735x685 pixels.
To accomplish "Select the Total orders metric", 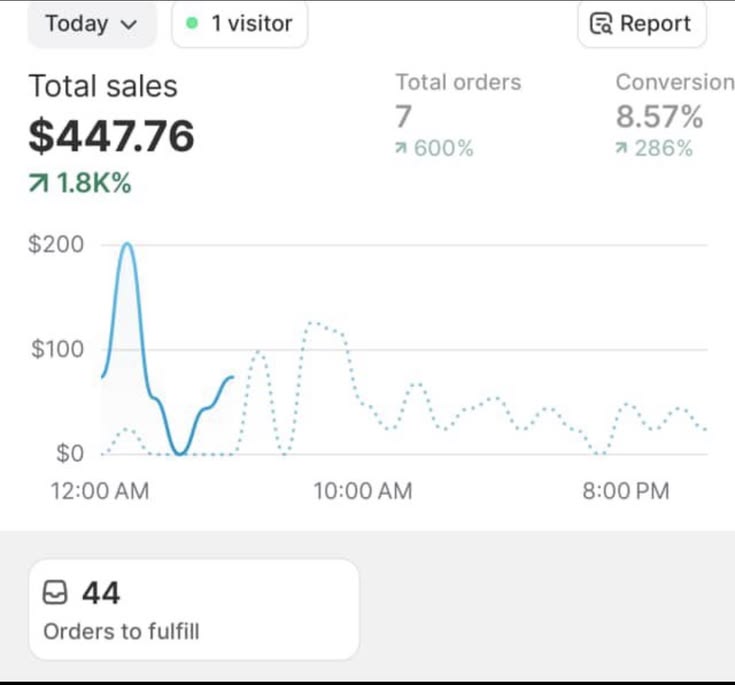I will click(458, 82).
